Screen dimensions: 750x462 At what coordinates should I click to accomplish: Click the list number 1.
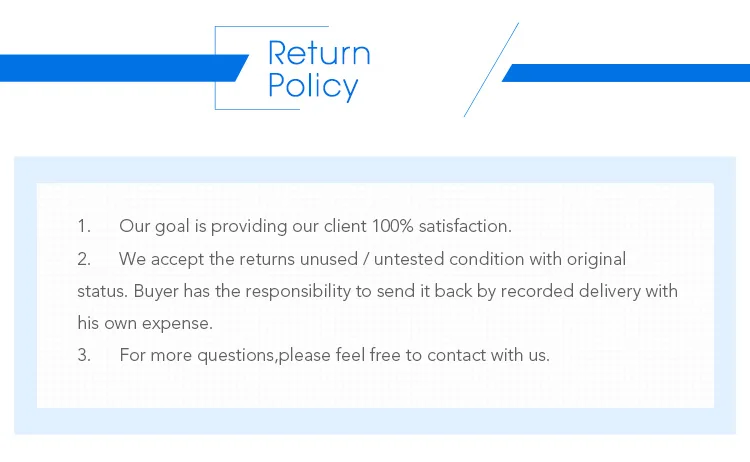(84, 226)
